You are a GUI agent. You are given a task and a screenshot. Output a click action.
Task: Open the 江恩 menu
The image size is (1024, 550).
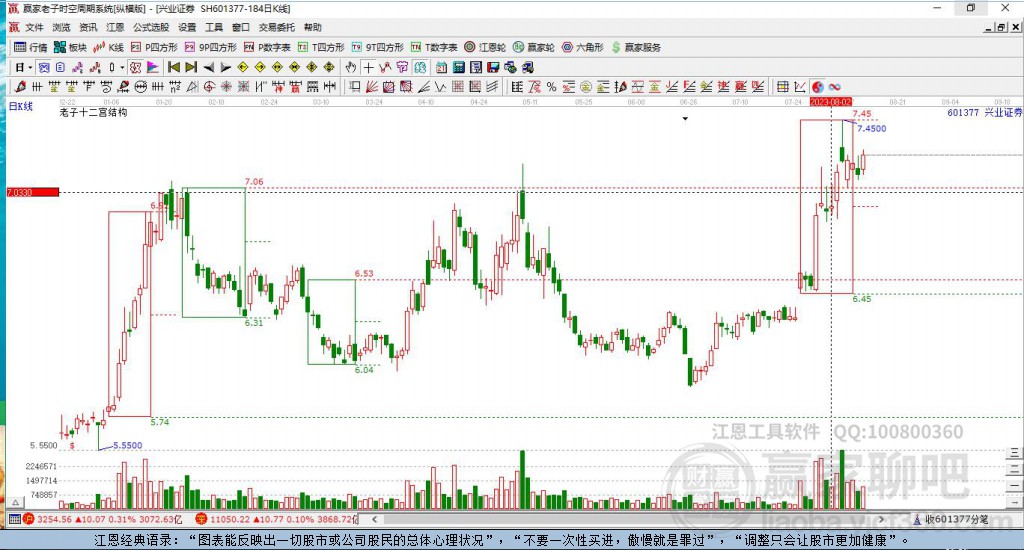[x=115, y=27]
